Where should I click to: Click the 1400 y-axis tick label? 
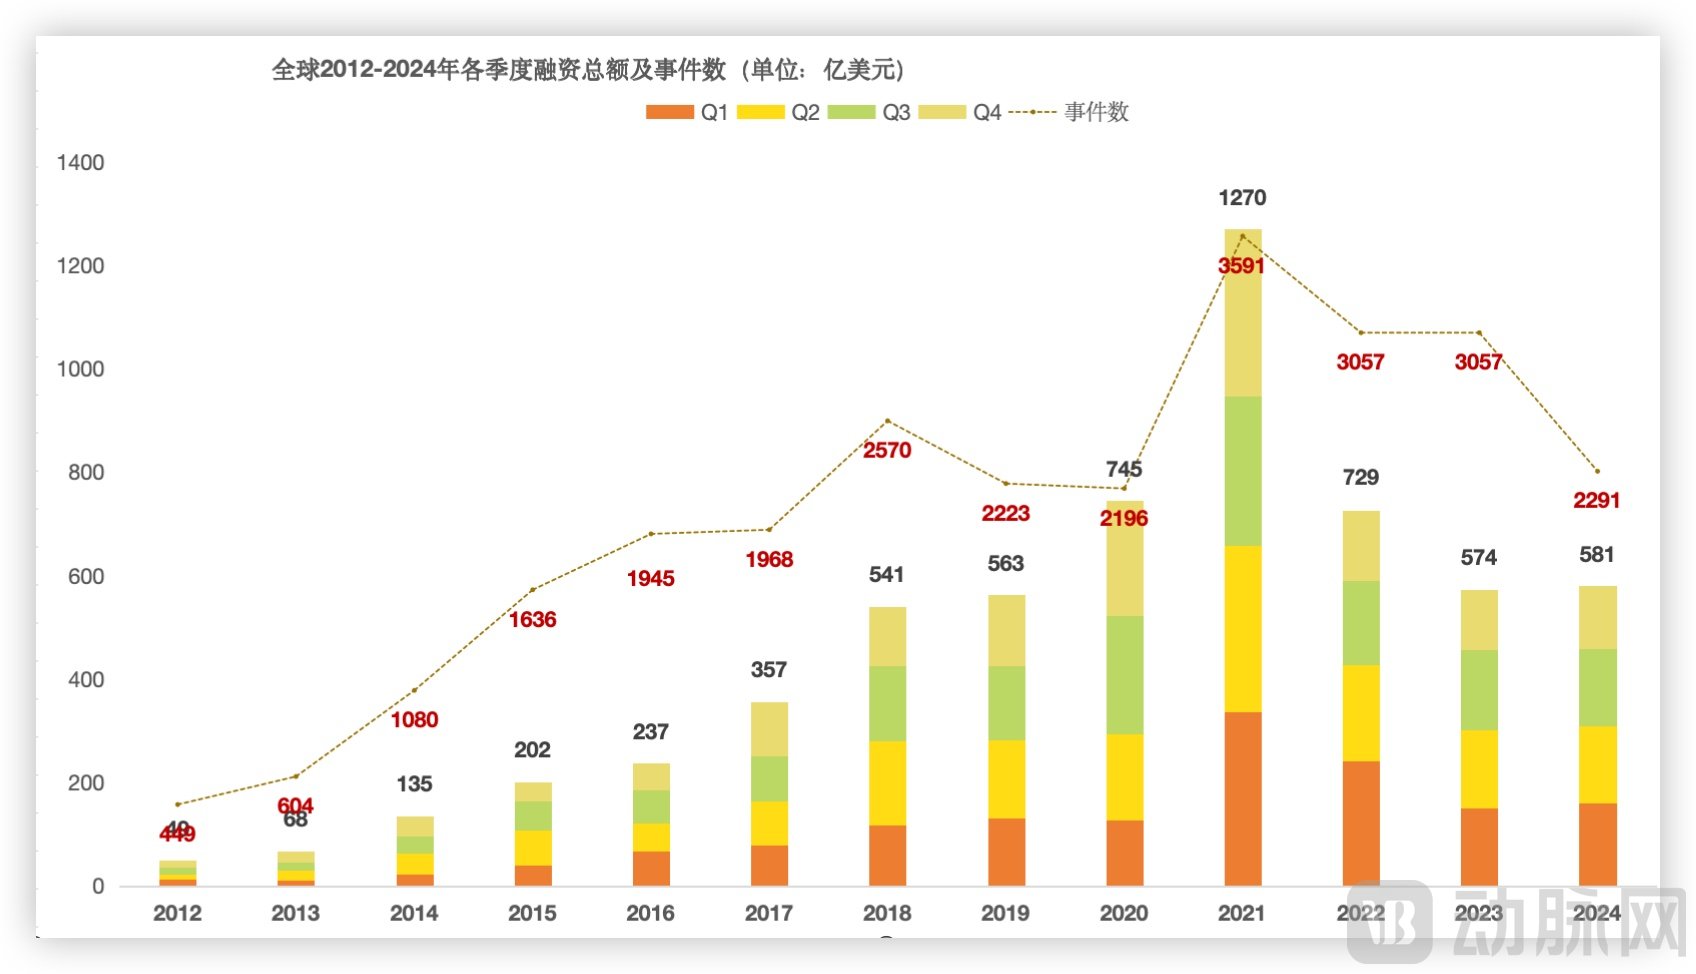tap(80, 163)
